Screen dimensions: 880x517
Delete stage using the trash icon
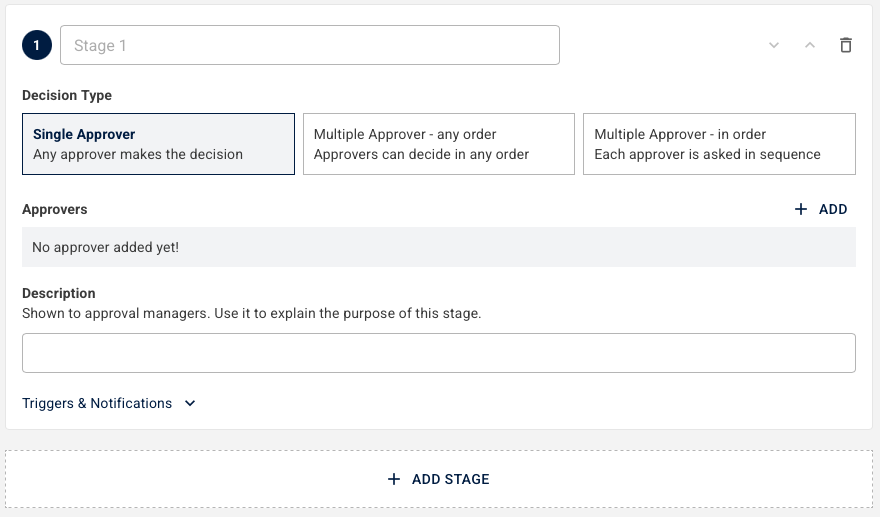tap(846, 45)
